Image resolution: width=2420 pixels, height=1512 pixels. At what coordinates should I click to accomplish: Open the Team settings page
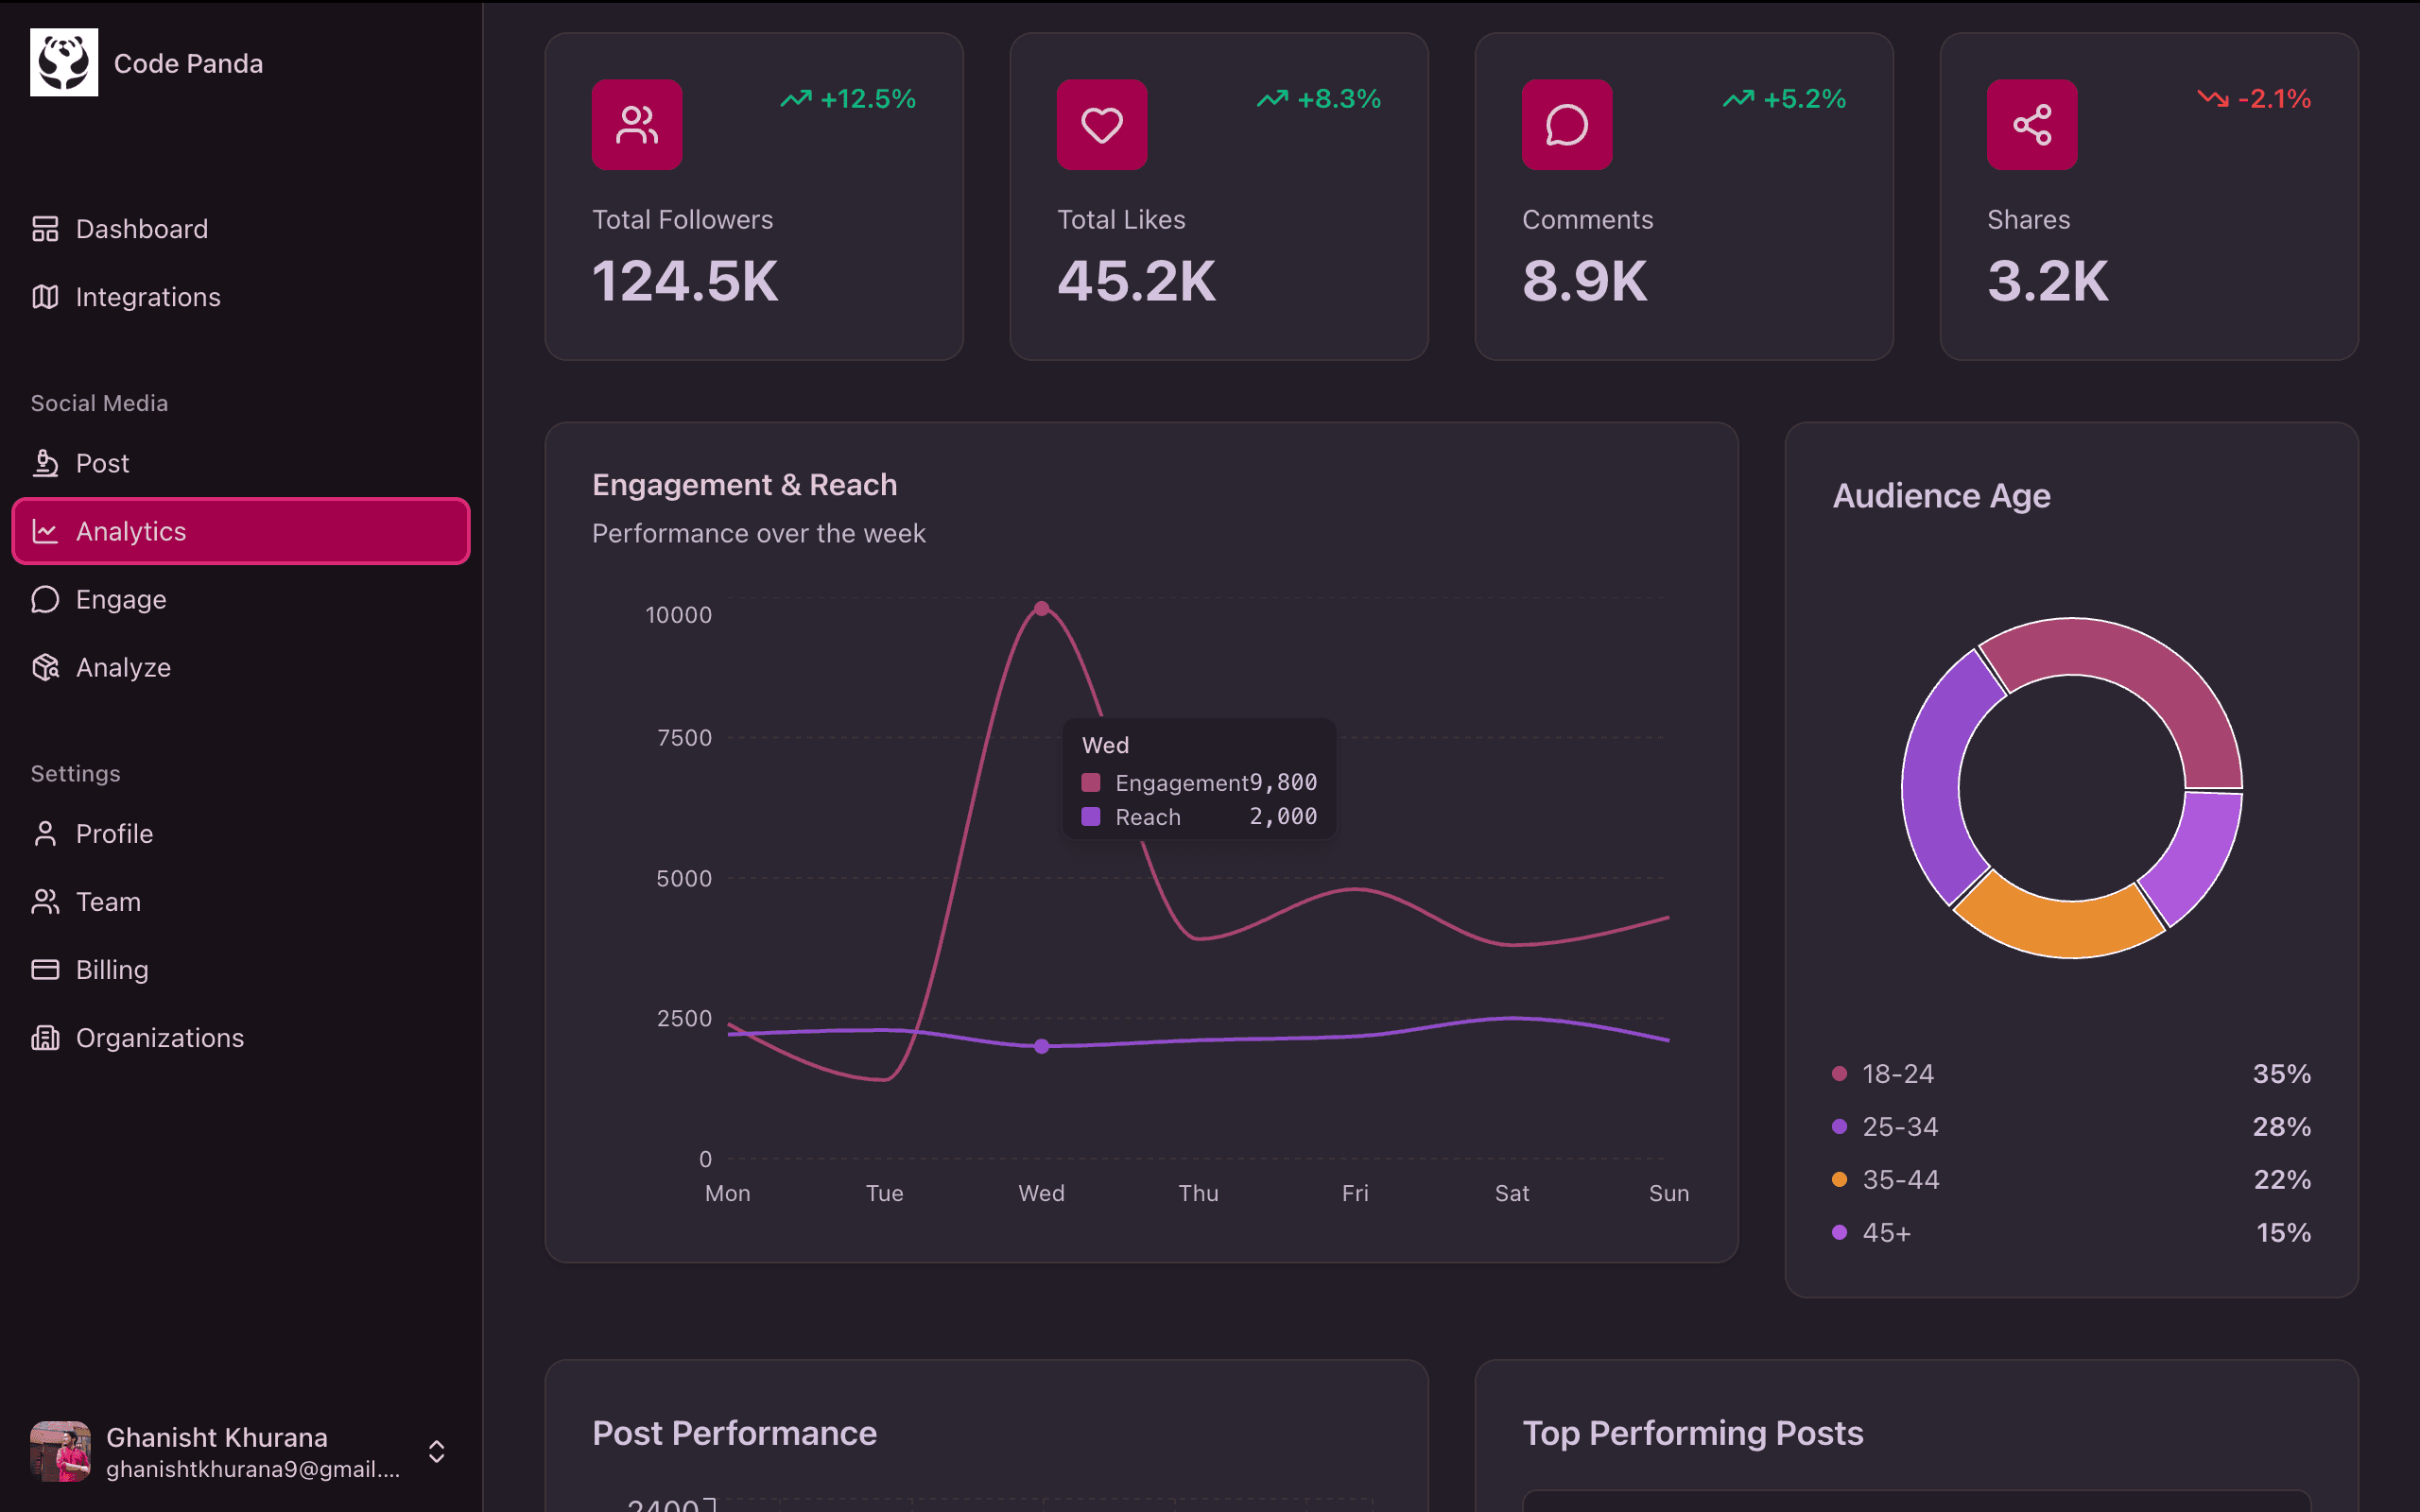pos(108,901)
